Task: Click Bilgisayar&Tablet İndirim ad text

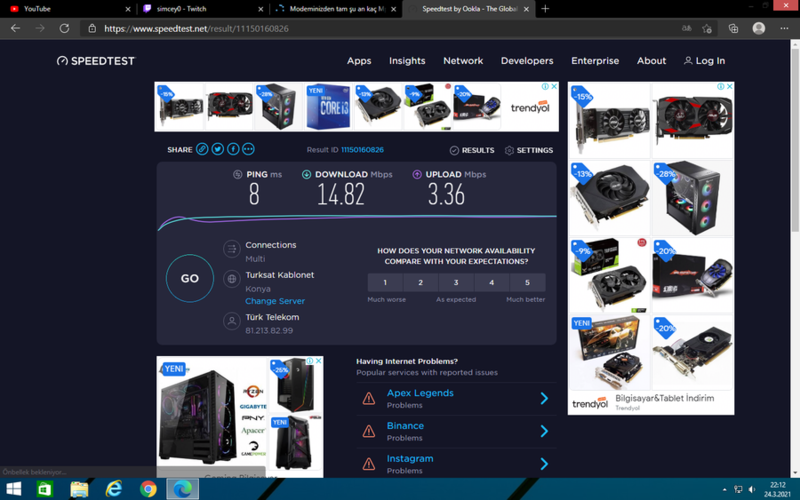Action: click(664, 398)
